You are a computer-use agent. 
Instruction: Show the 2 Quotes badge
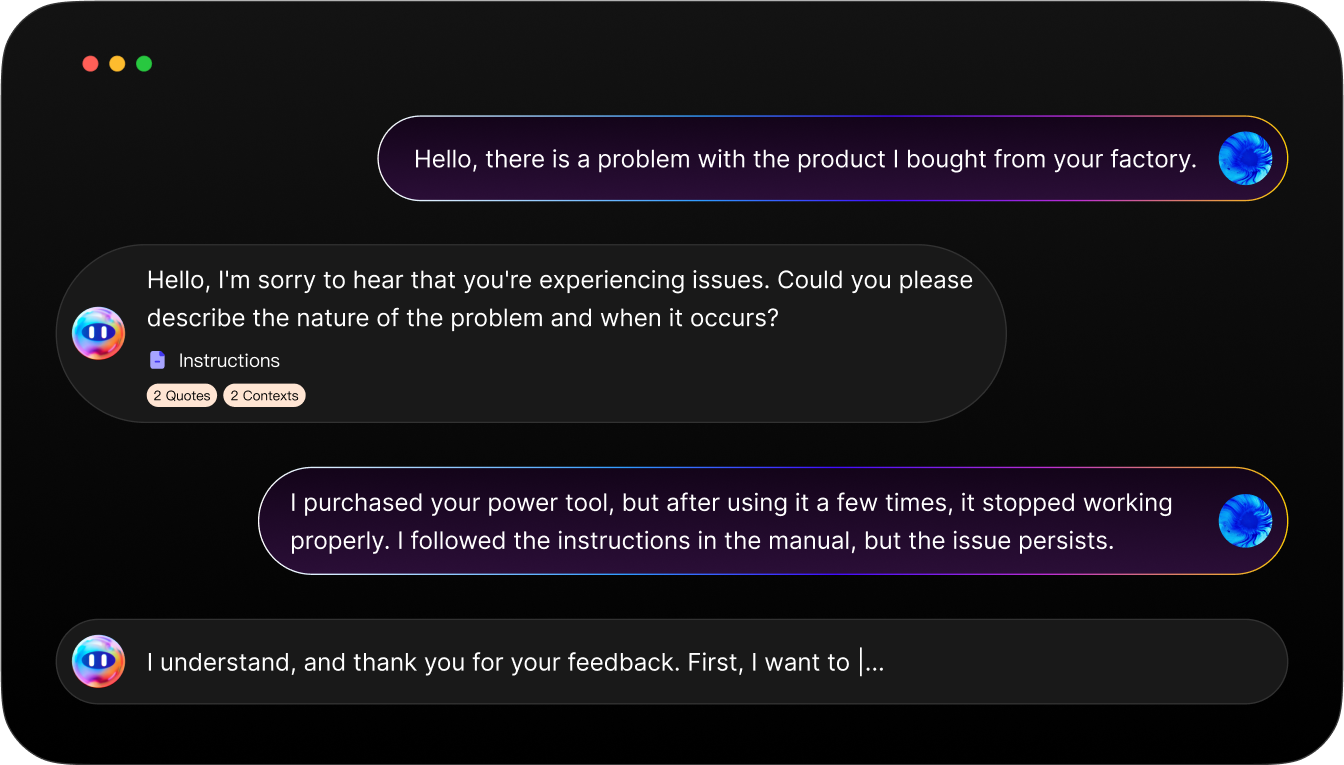coord(182,396)
